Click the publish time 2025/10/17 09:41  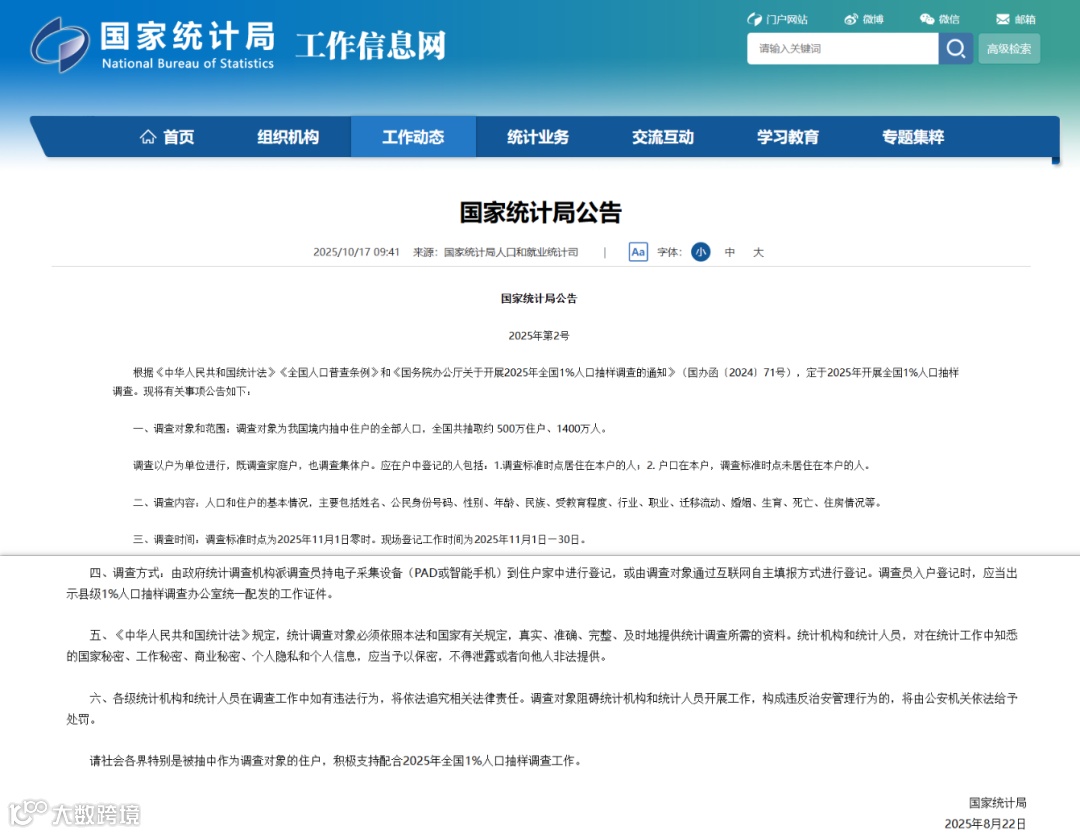356,252
